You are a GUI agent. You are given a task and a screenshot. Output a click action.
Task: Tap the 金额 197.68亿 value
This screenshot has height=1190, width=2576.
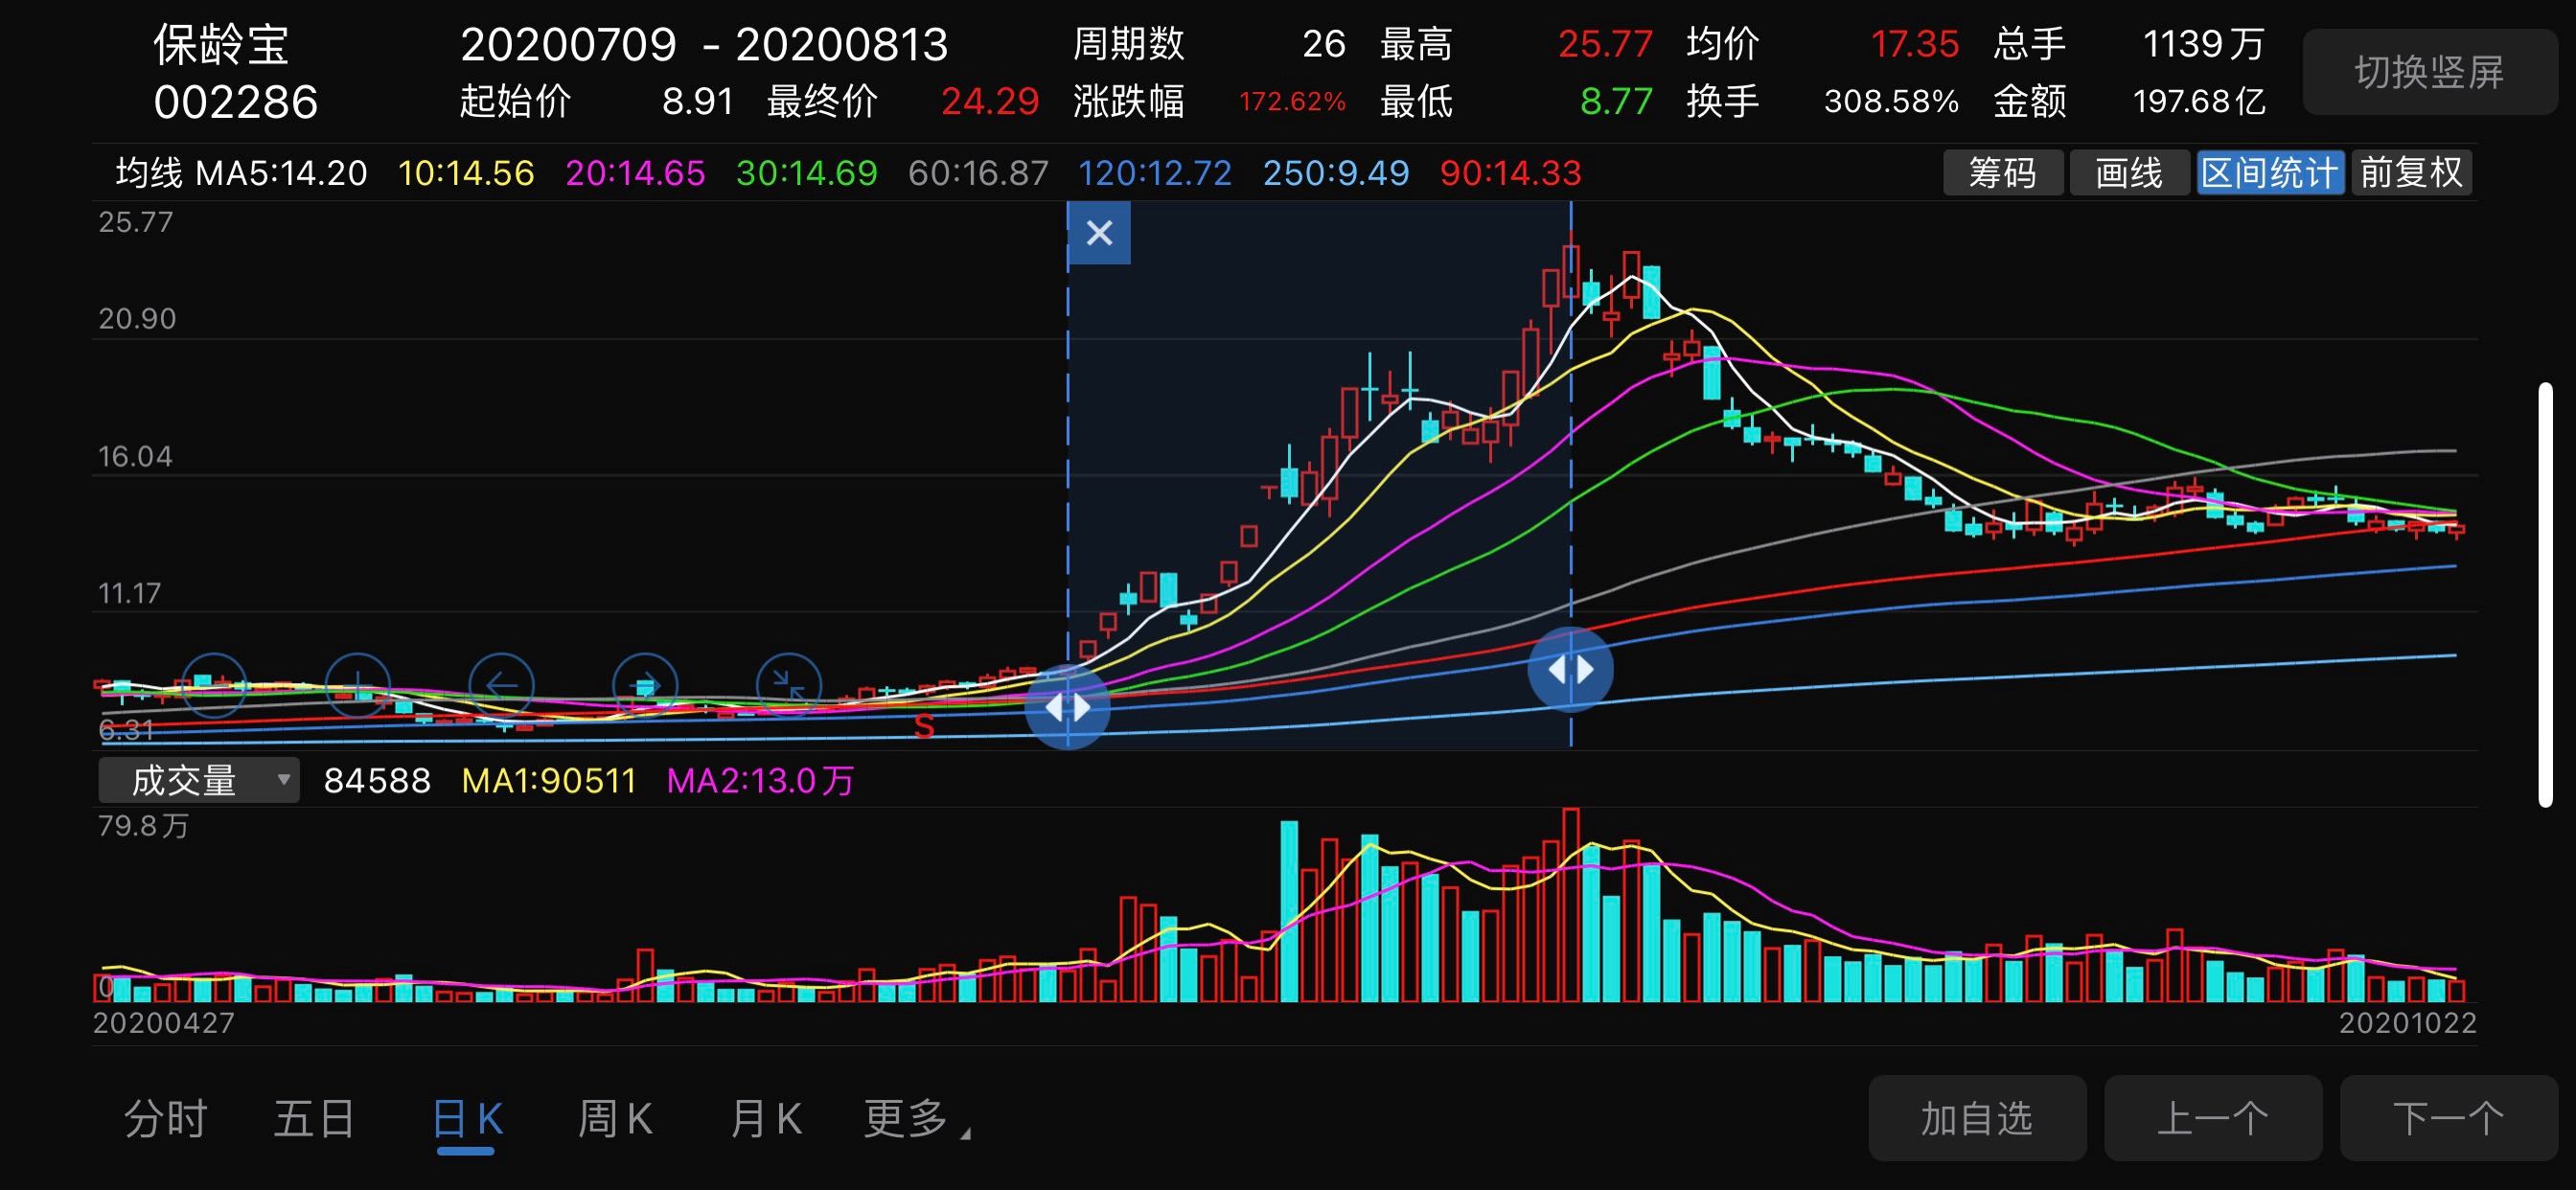tap(2199, 101)
